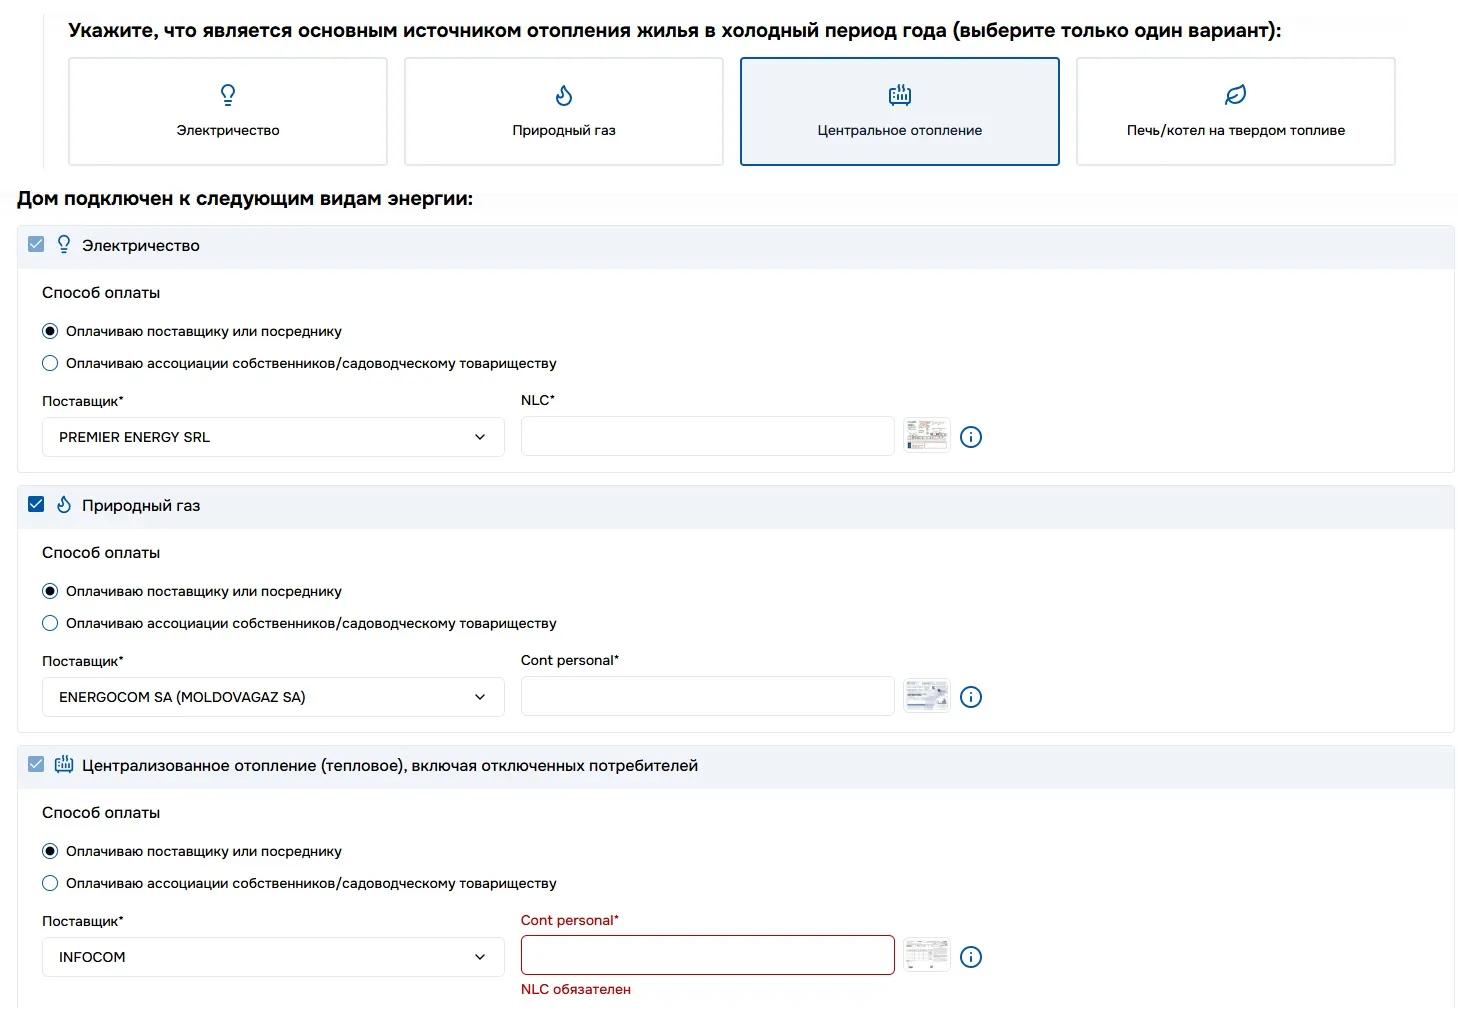Uncheck the Природный газ energy checkbox
This screenshot has width=1458, height=1012.
point(36,505)
